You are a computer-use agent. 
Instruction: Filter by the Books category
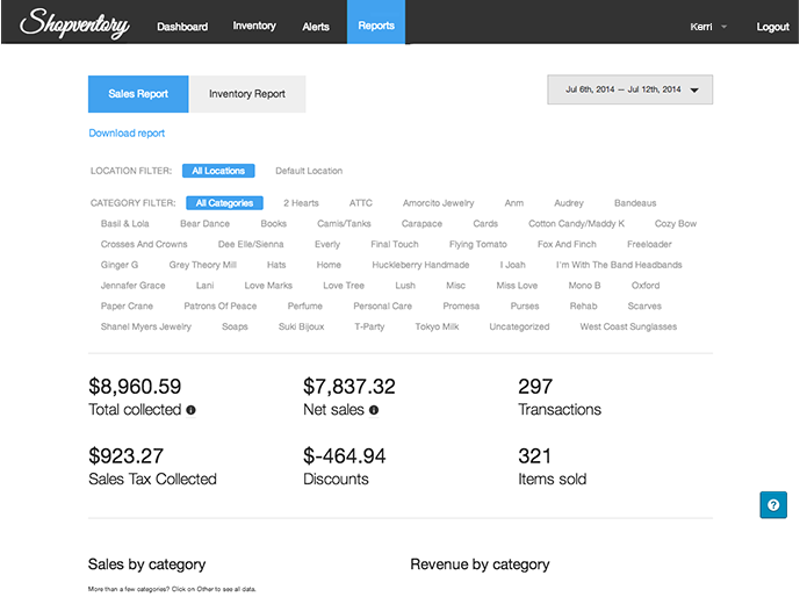[273, 223]
